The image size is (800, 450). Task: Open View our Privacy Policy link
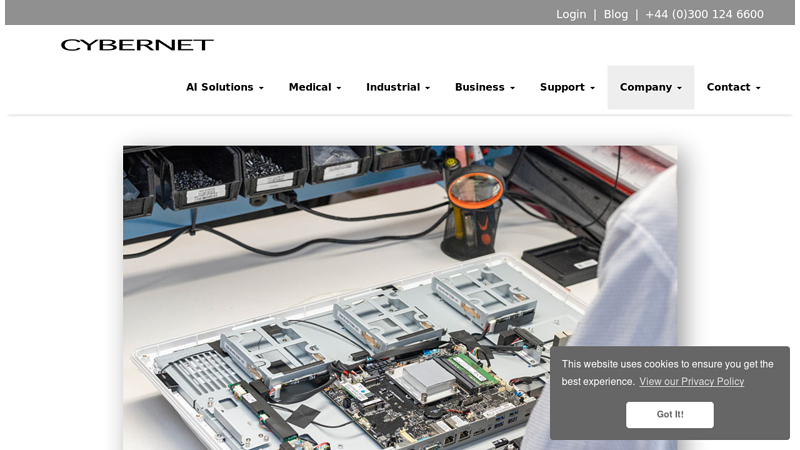click(691, 382)
